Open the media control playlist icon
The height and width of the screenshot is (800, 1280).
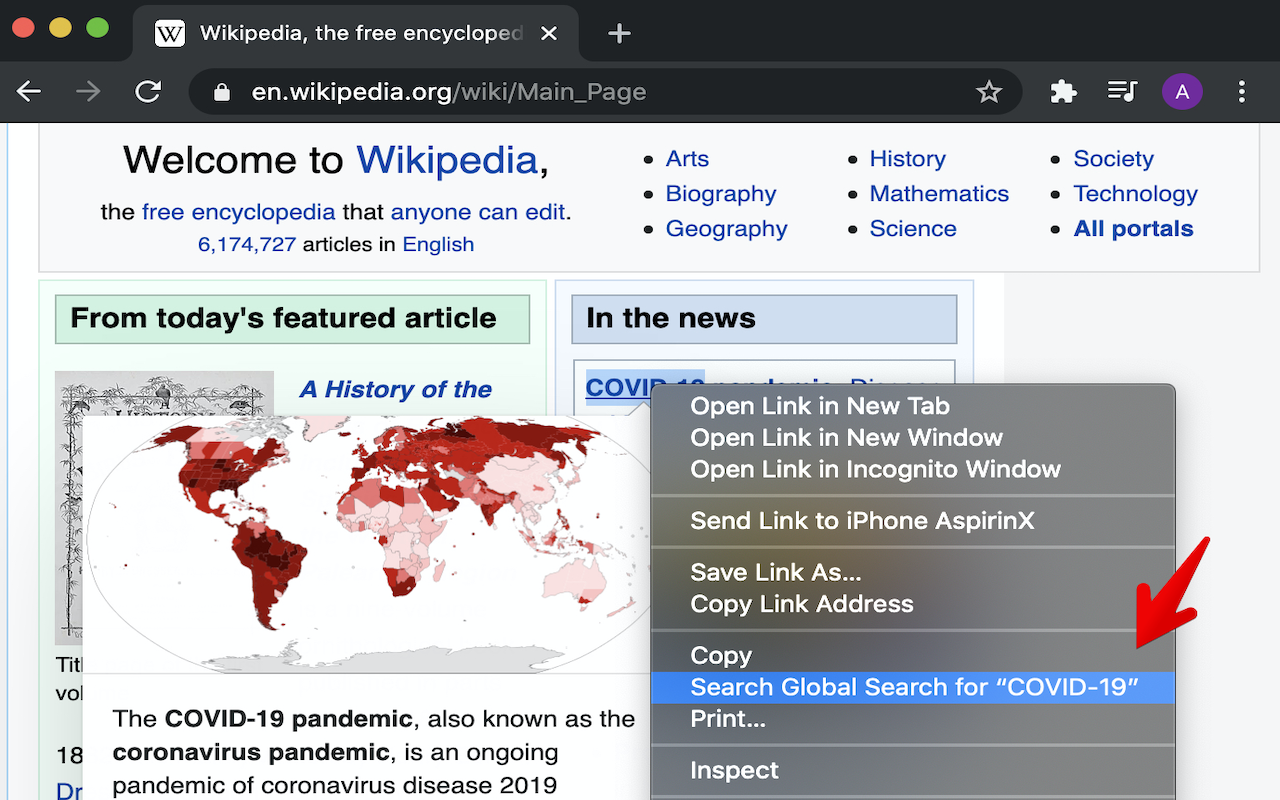[x=1122, y=92]
